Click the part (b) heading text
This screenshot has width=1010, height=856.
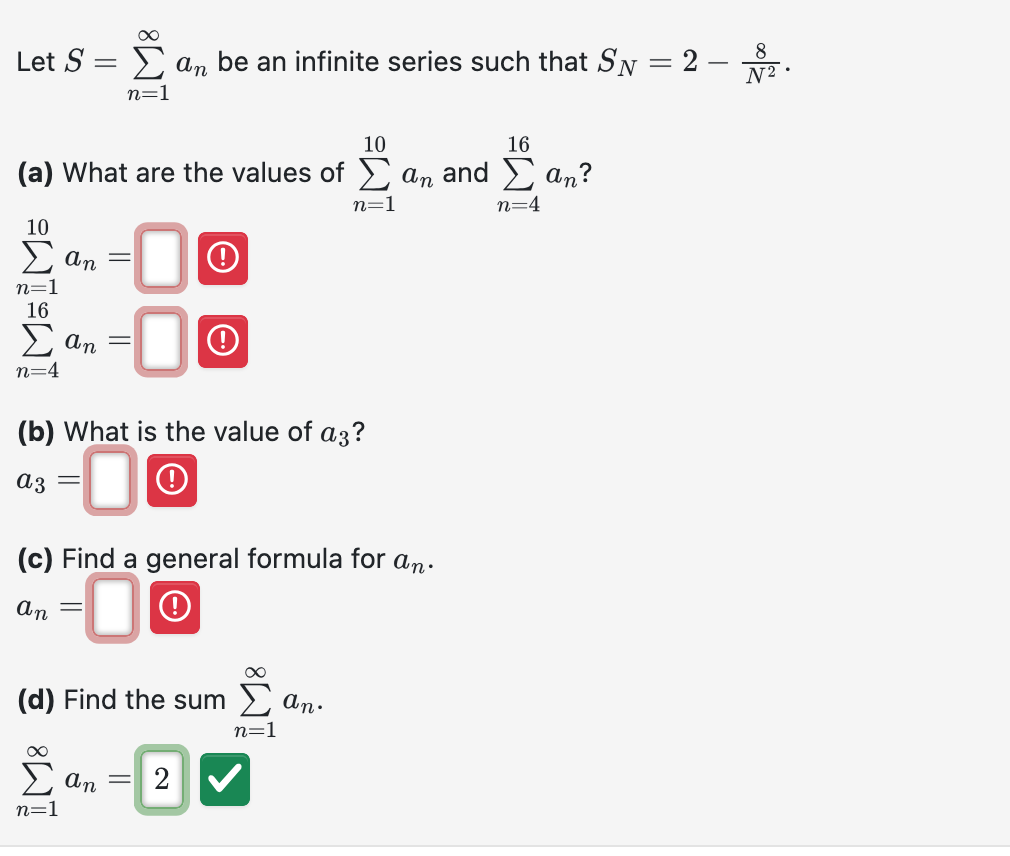tap(160, 431)
